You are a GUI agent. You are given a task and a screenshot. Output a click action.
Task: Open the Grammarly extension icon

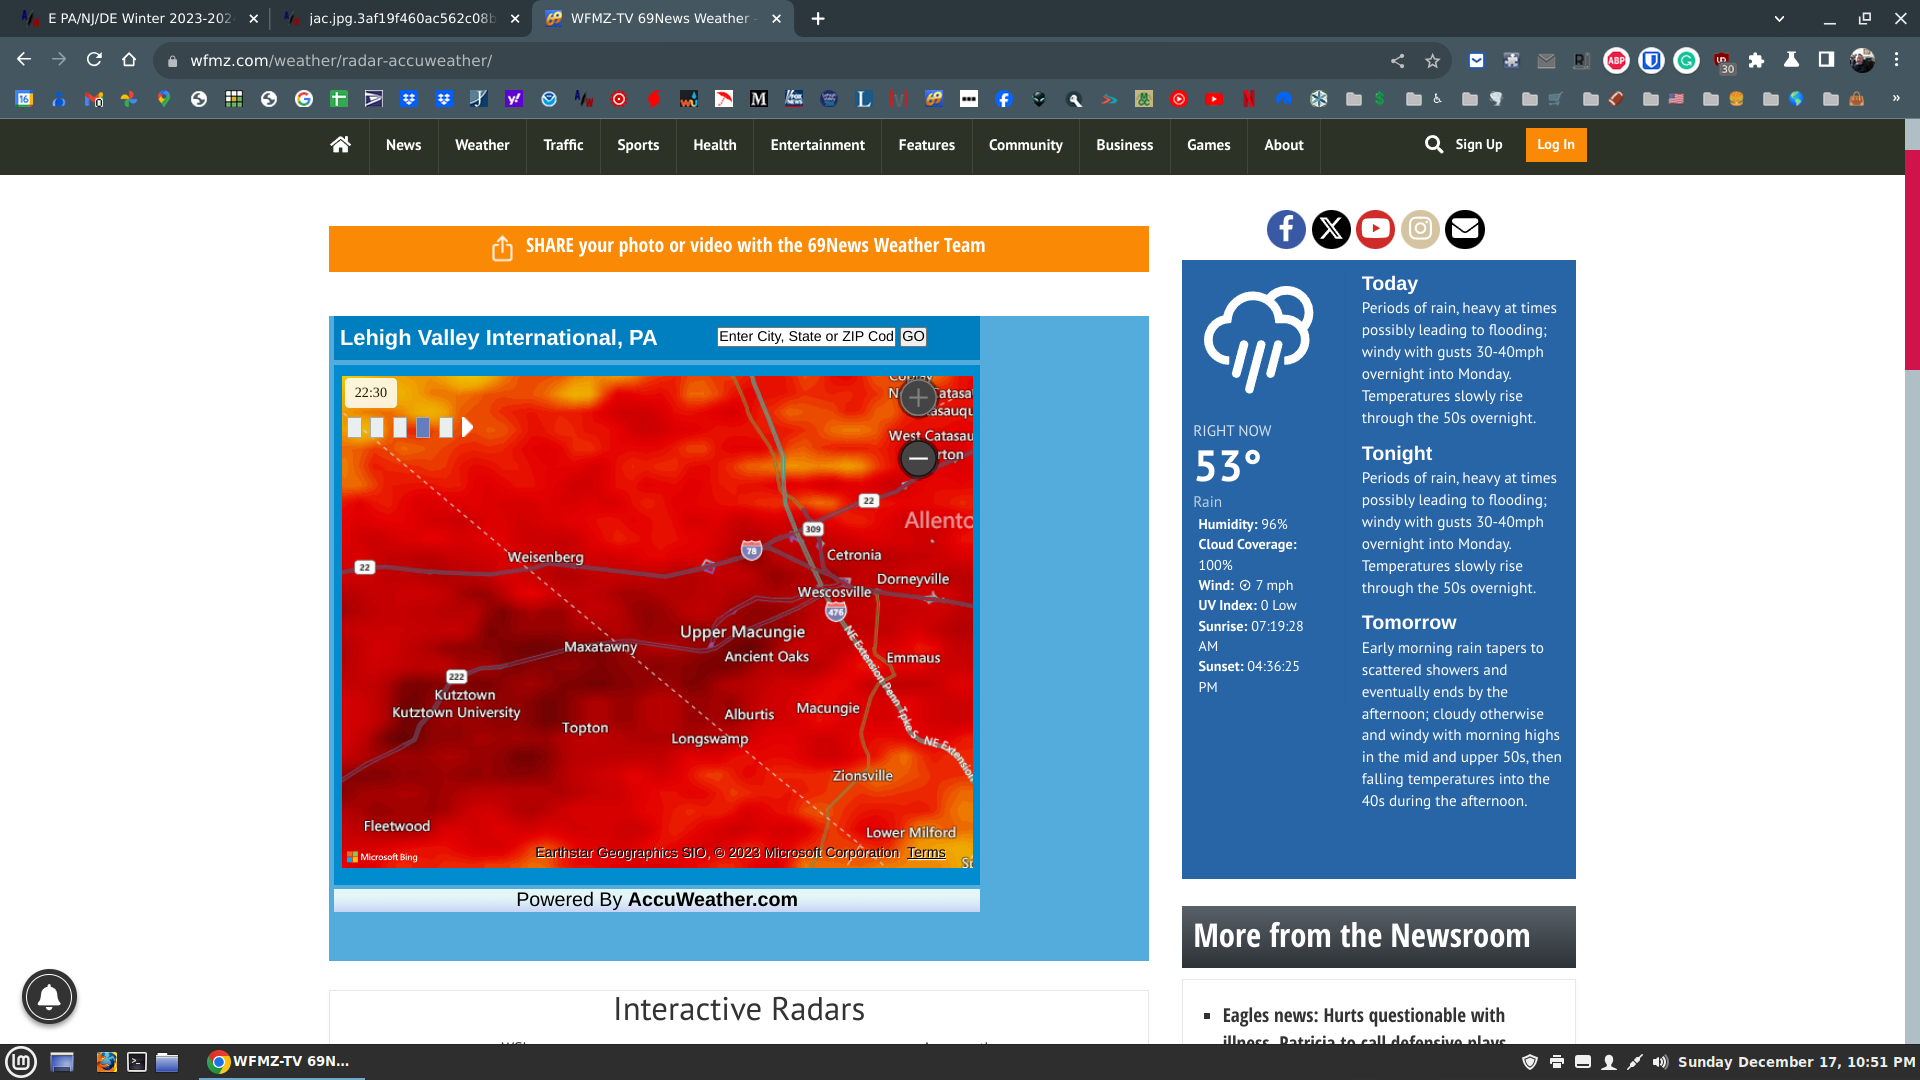pos(1686,61)
